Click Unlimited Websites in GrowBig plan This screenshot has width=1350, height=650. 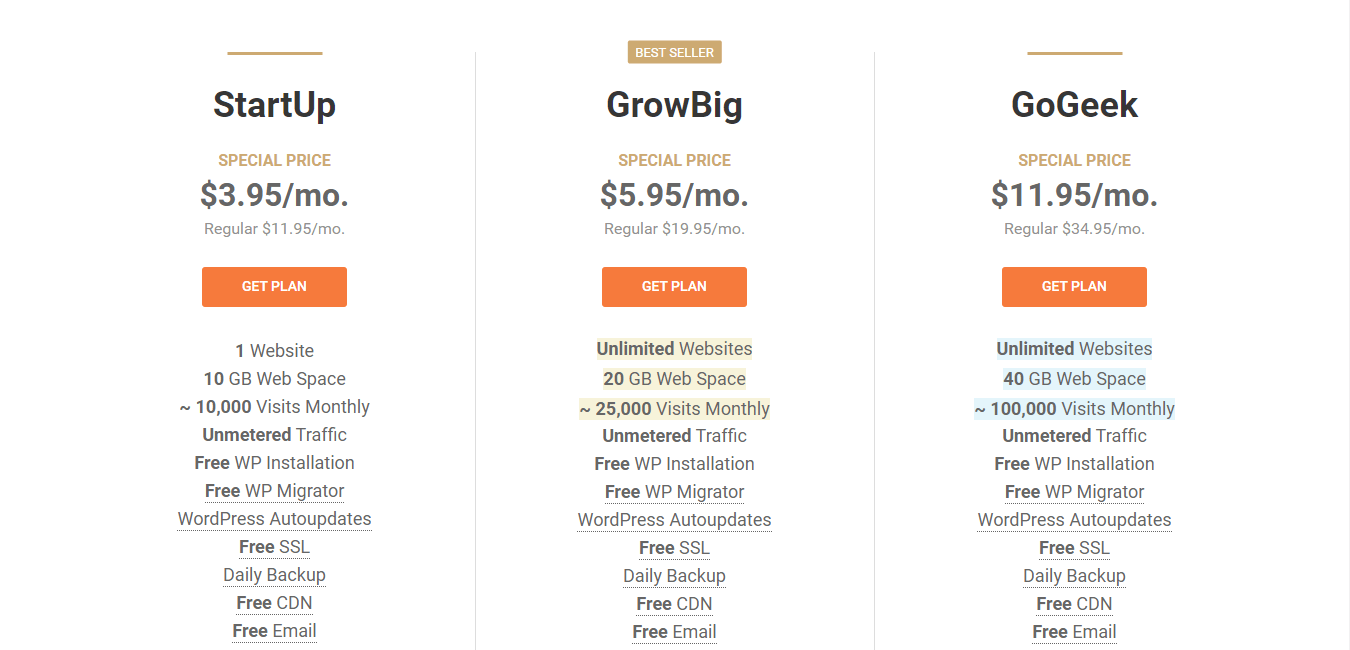tap(674, 349)
